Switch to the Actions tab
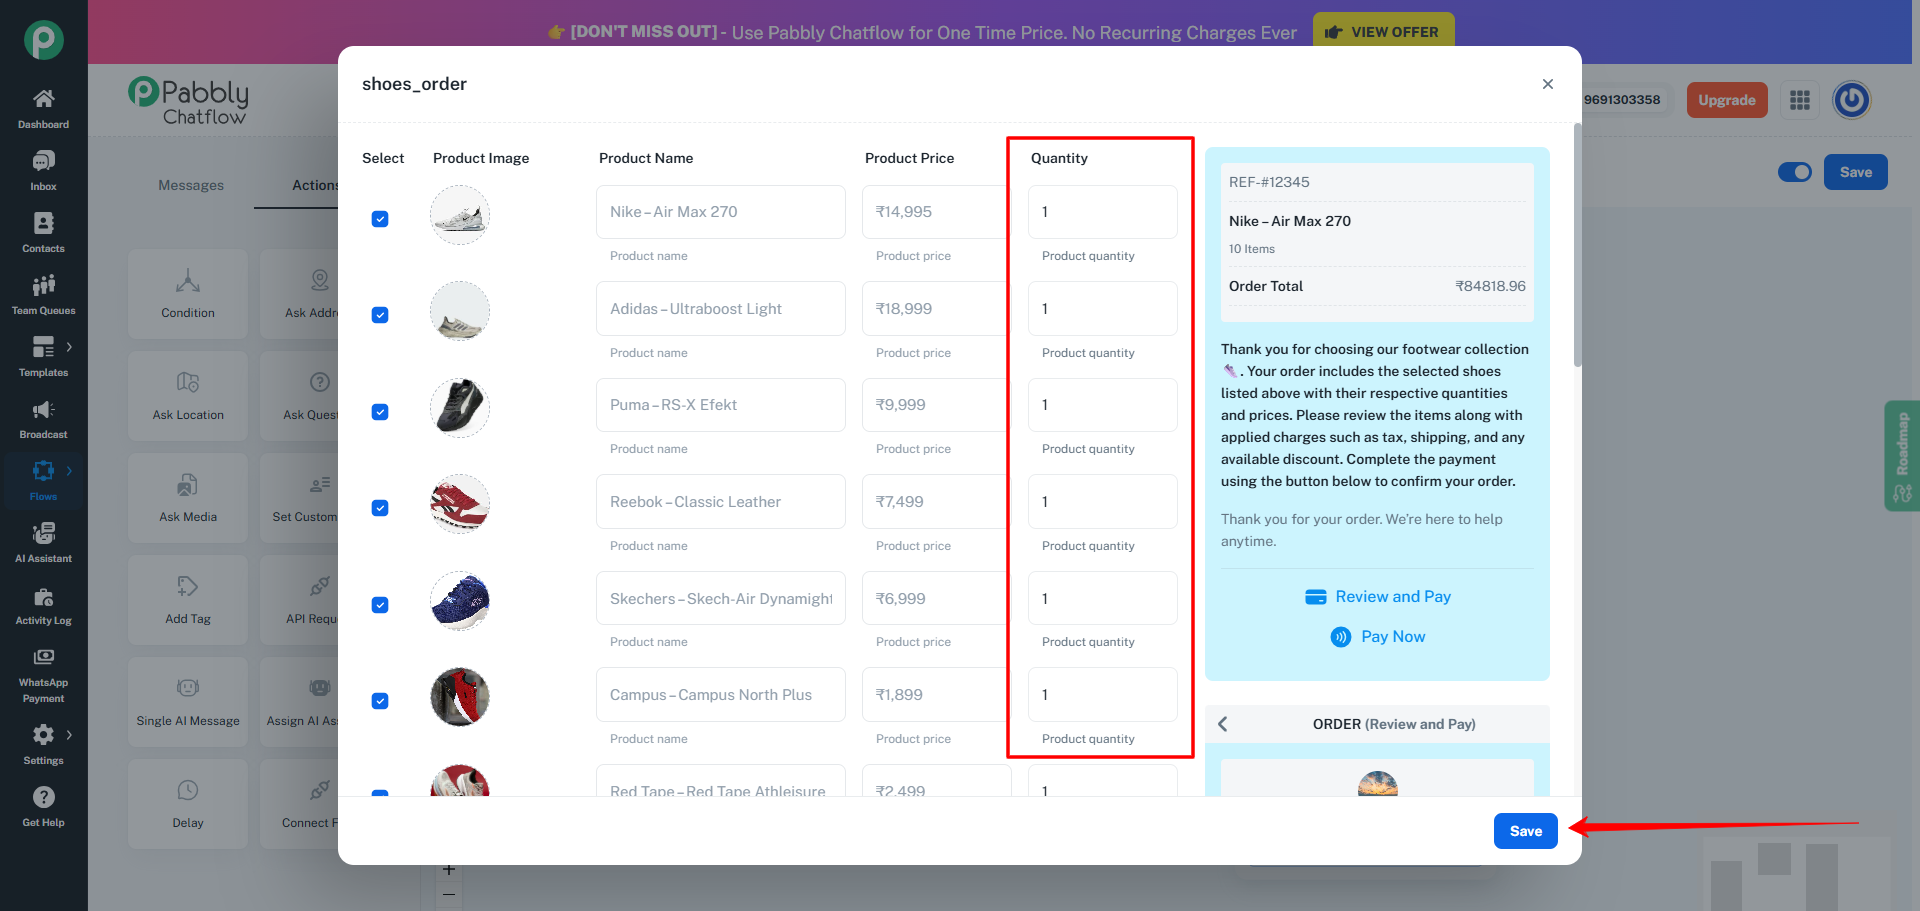This screenshot has width=1920, height=911. click(x=315, y=185)
